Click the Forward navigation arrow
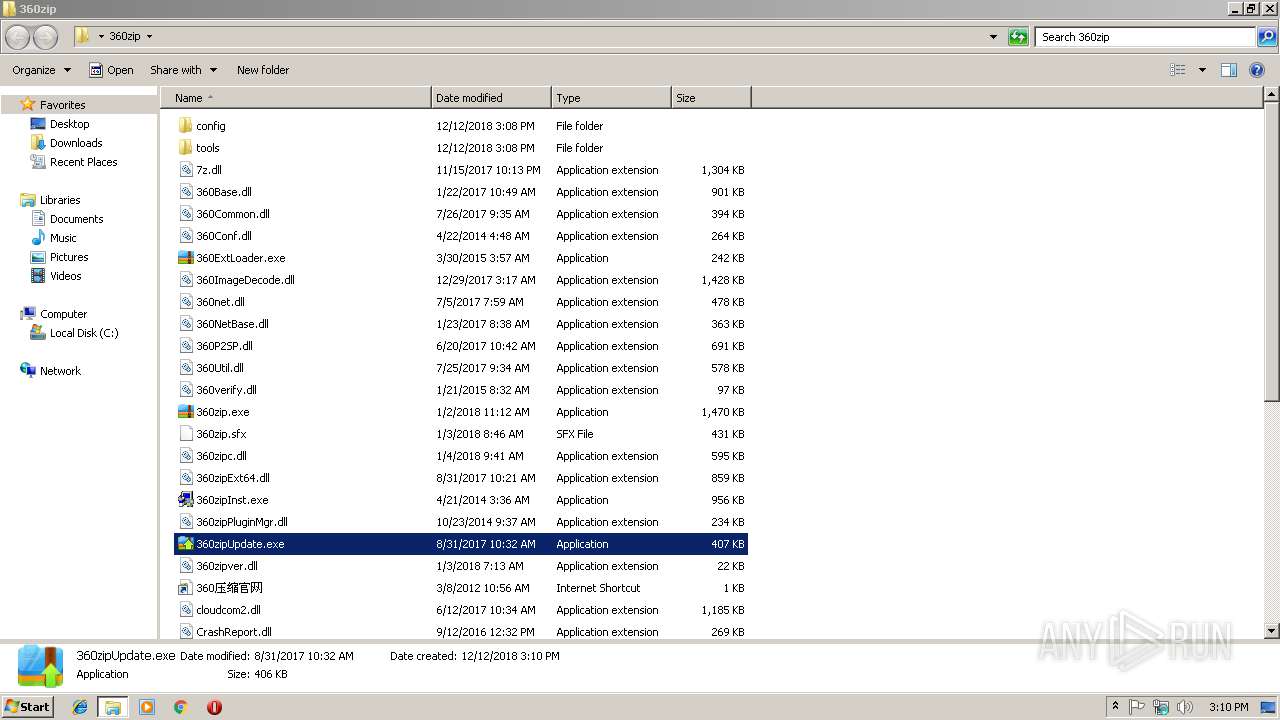This screenshot has width=1280, height=720. pyautogui.click(x=45, y=37)
